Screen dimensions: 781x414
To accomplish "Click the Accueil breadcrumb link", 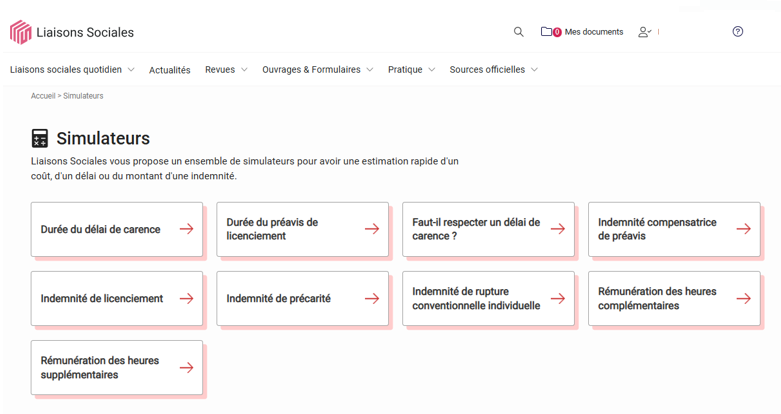I will [43, 96].
